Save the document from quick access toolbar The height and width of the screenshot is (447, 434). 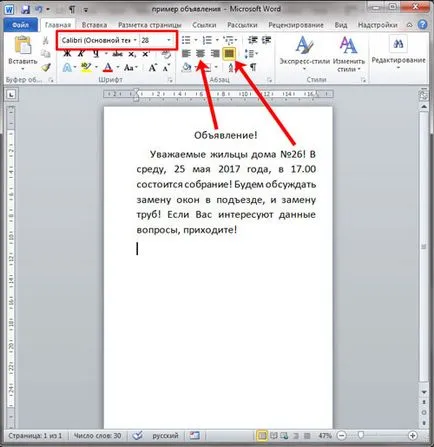point(25,9)
